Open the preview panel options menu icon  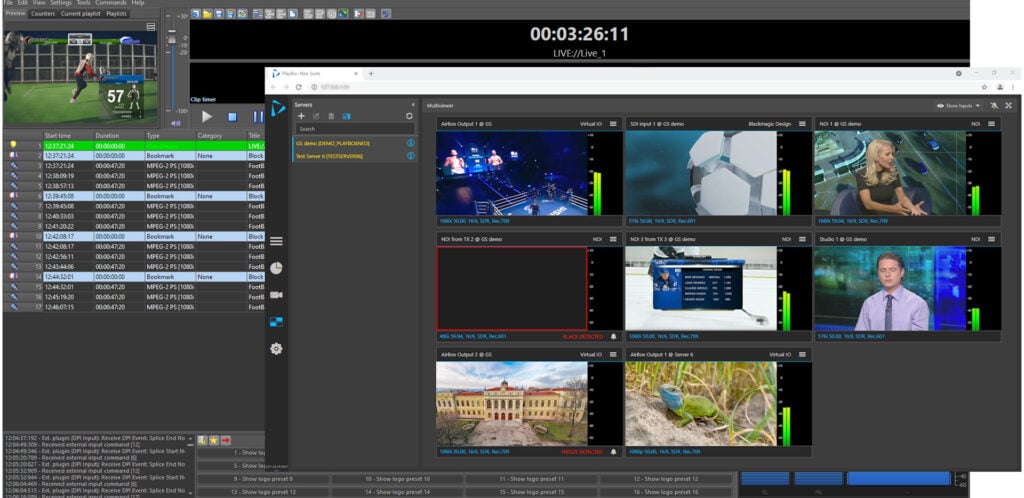coord(151,27)
